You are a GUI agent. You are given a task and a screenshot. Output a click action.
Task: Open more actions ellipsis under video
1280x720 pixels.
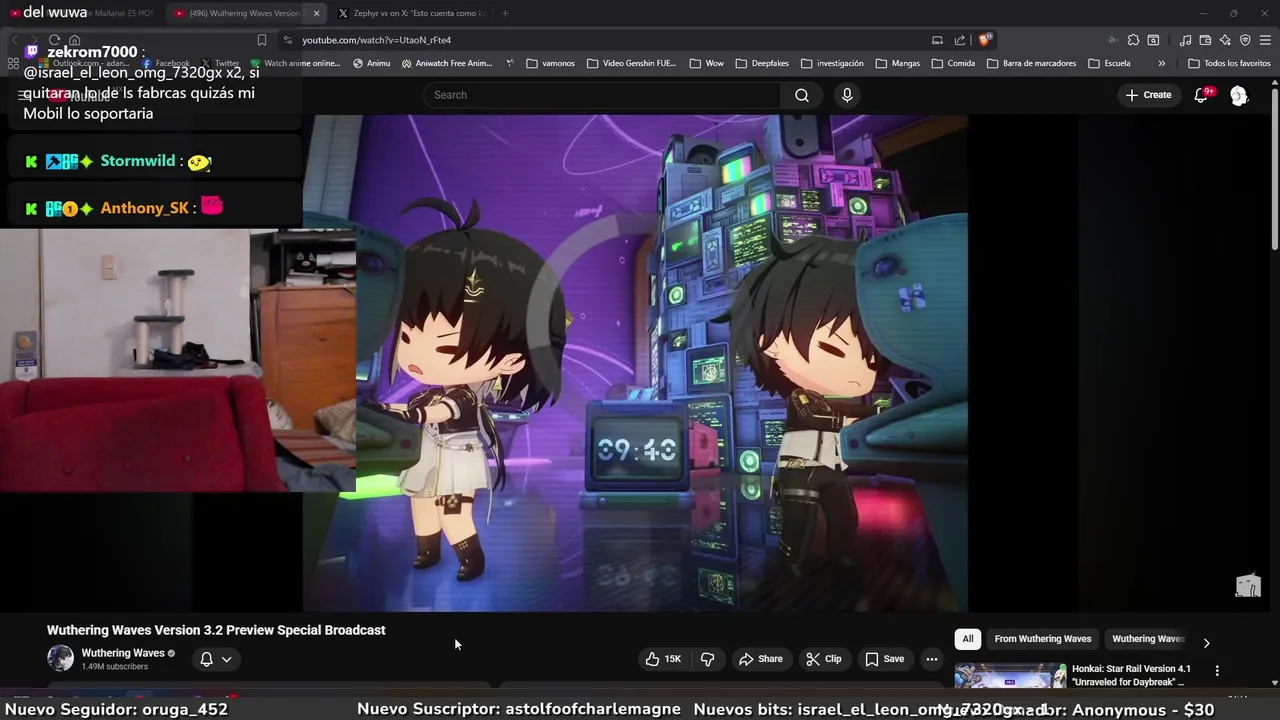(932, 659)
